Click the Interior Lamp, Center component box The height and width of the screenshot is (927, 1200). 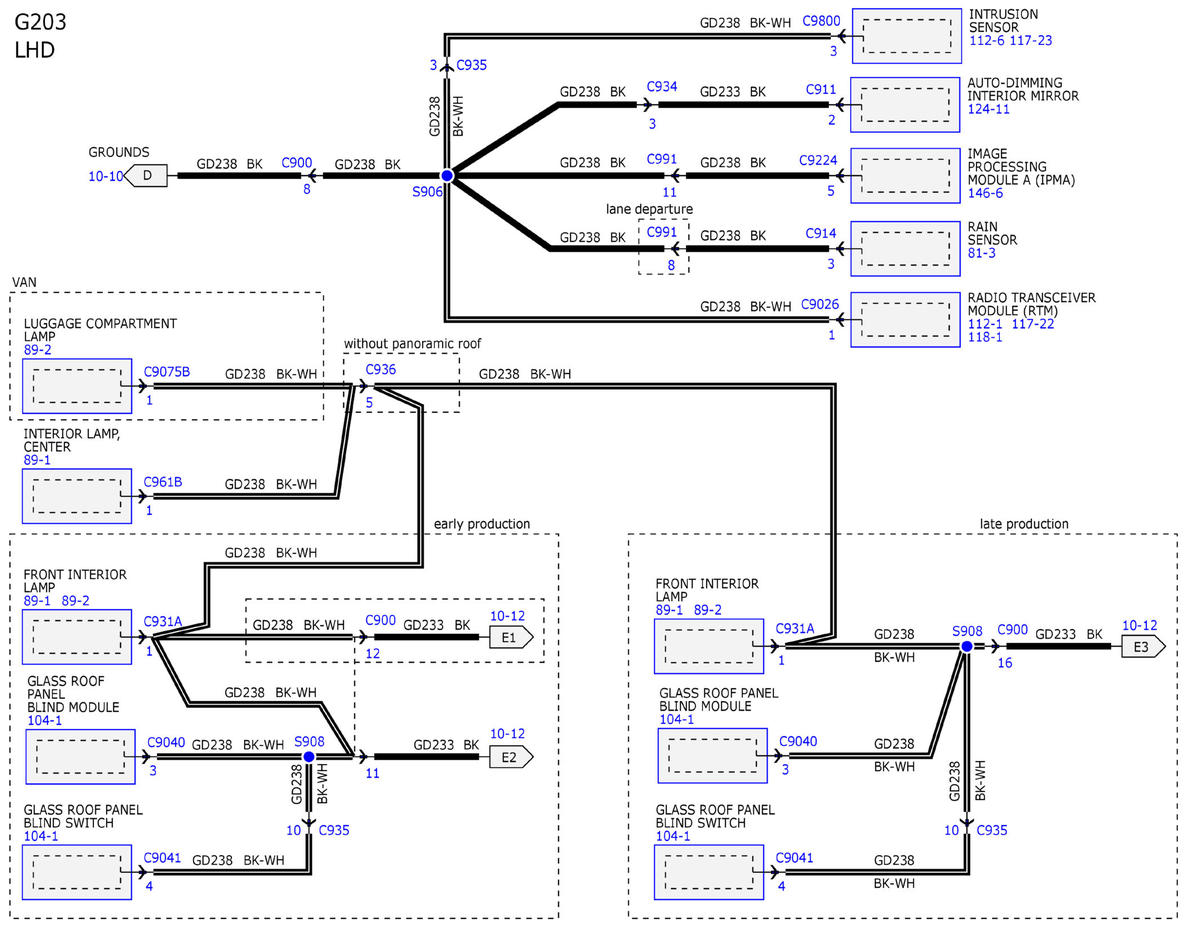tap(77, 496)
